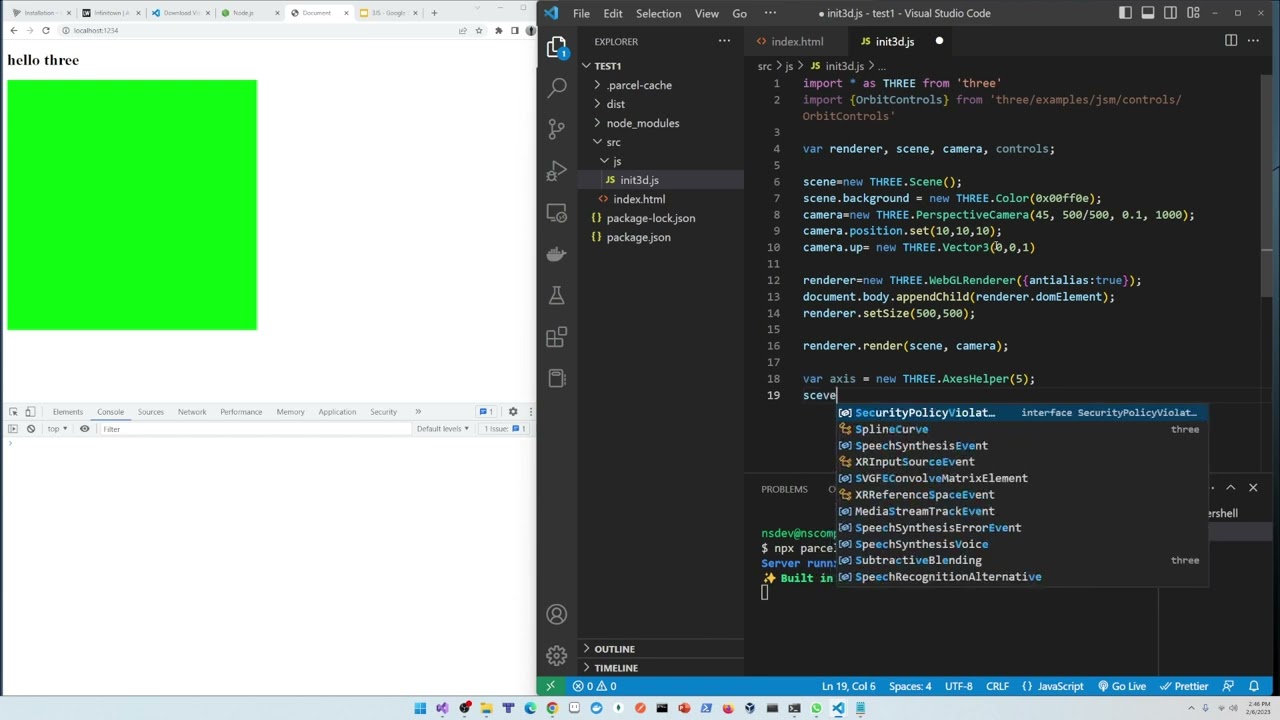
Task: Open the Selection menu
Action: pos(659,13)
